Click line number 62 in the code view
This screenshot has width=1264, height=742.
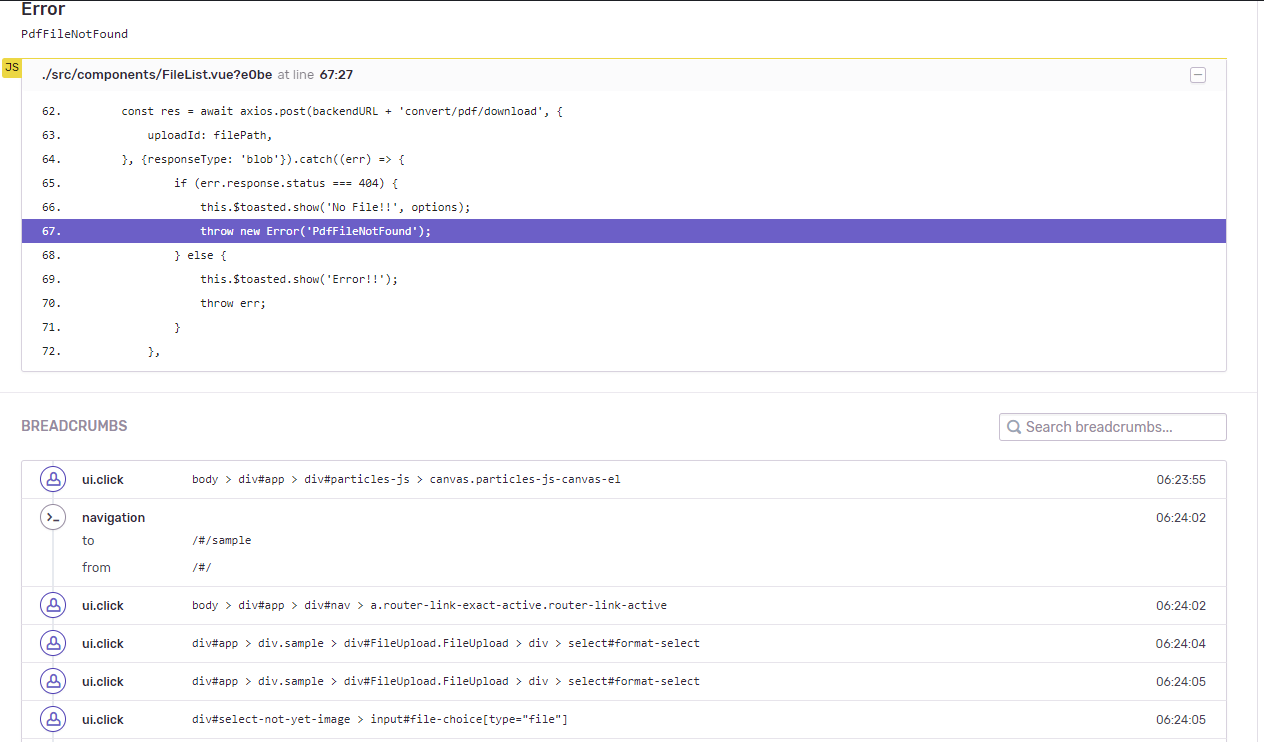coord(50,111)
